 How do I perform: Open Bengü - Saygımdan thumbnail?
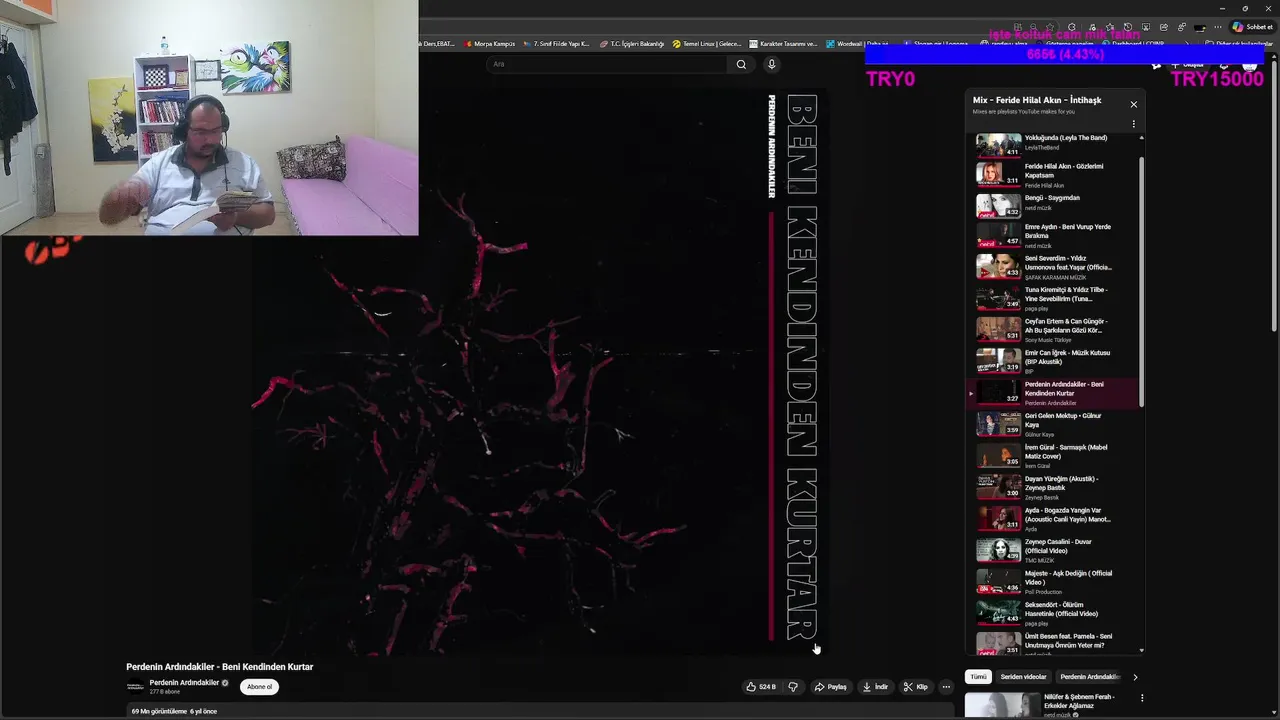click(x=998, y=205)
